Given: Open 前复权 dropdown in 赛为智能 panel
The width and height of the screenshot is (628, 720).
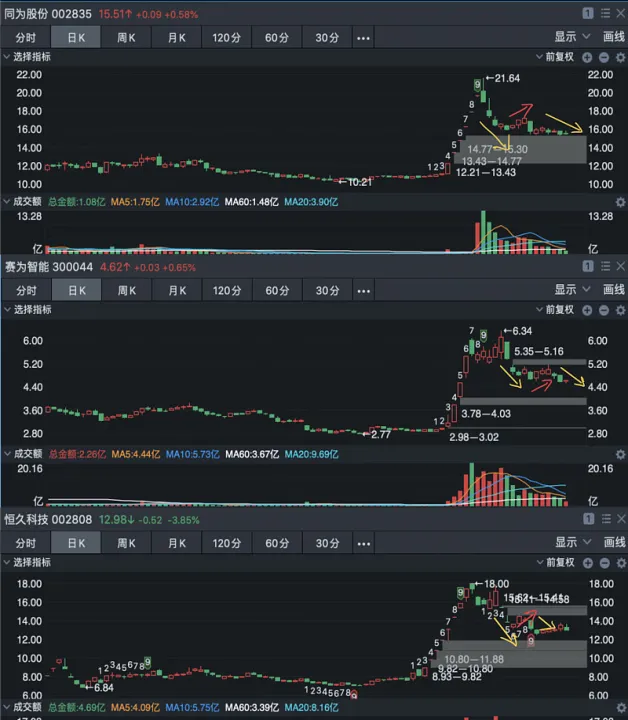Looking at the screenshot, I should pos(555,310).
